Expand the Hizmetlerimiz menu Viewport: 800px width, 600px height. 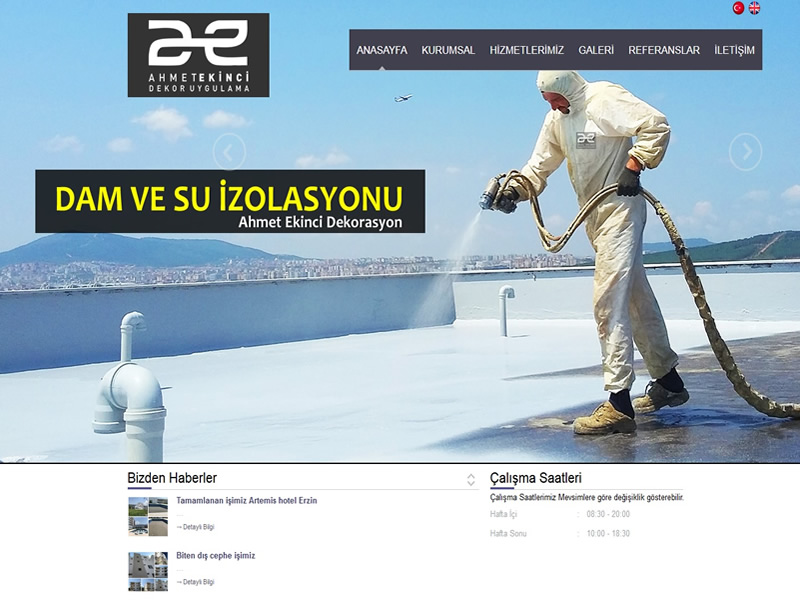[x=526, y=50]
